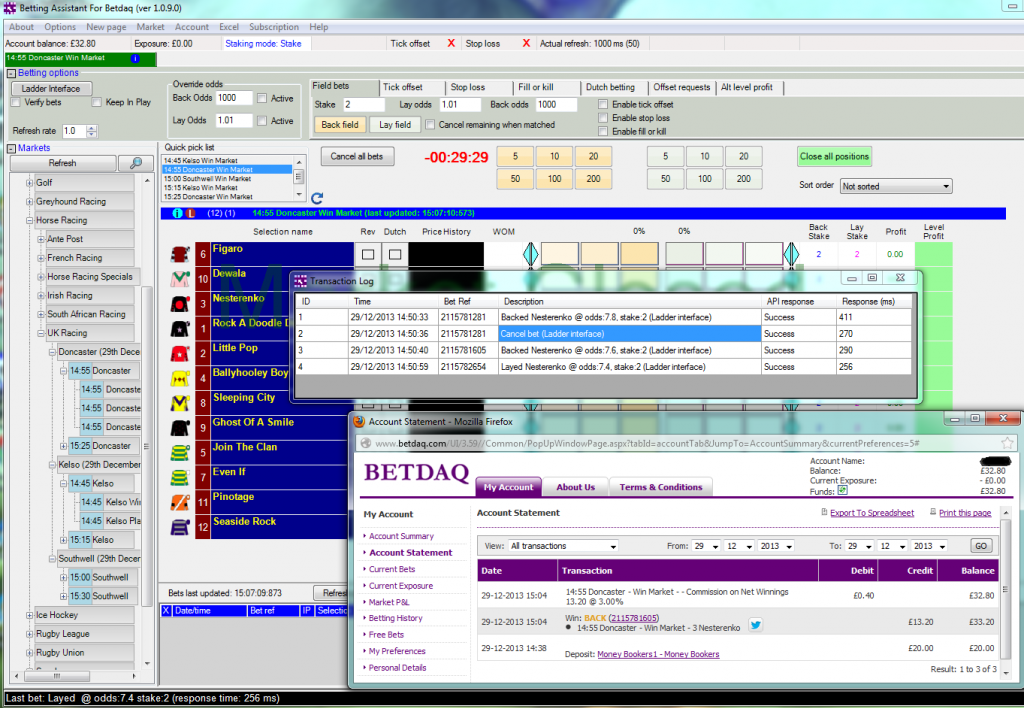Open the Export To Spreadsheet link

click(872, 513)
